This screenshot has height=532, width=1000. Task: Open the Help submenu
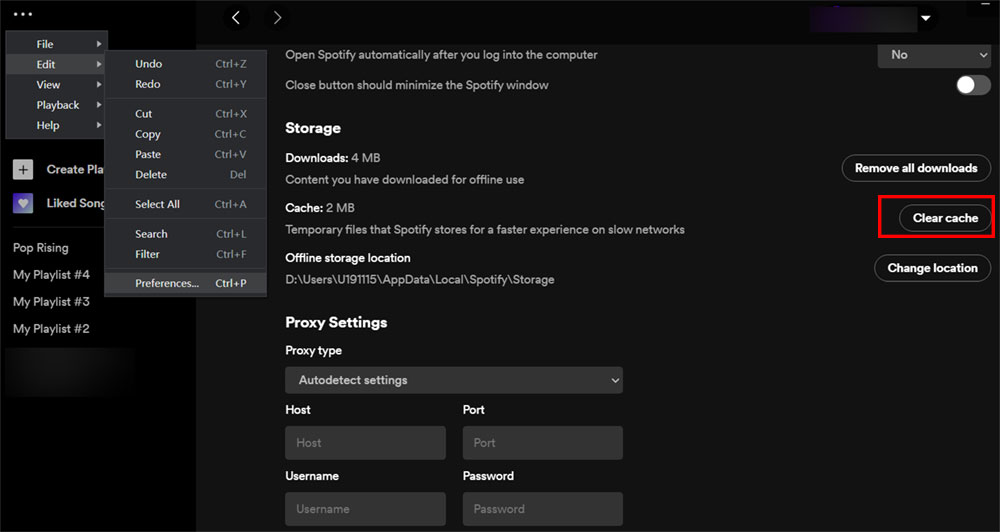click(57, 126)
